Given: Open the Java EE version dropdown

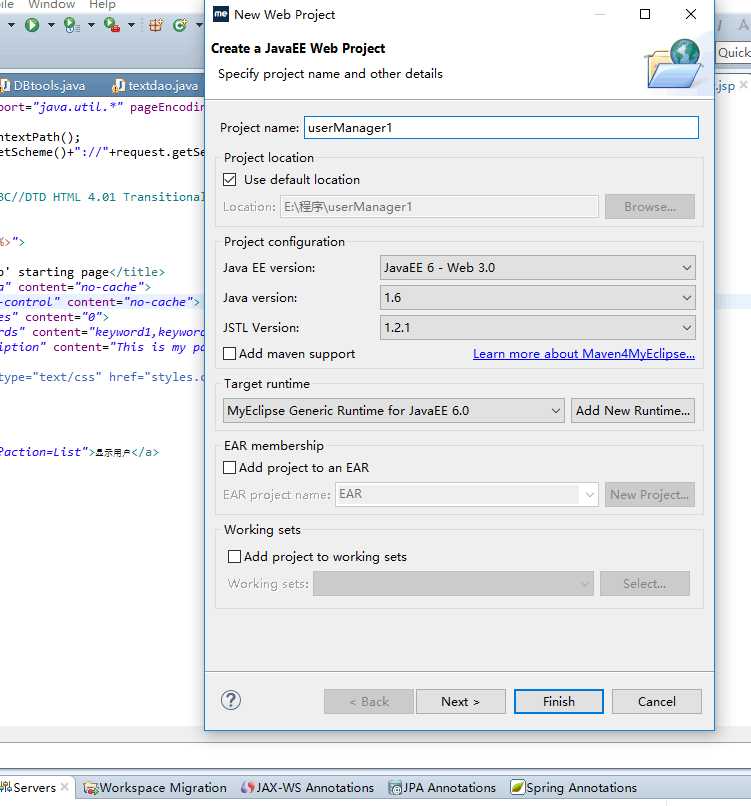Looking at the screenshot, I should point(538,267).
